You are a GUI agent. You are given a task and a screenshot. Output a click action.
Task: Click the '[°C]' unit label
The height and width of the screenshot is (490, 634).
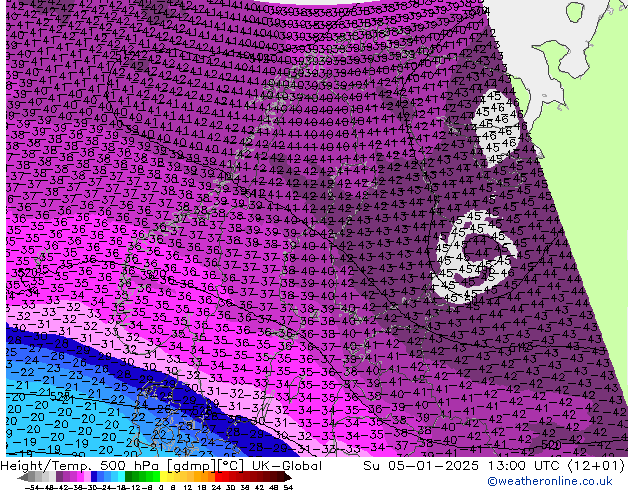[x=231, y=466]
